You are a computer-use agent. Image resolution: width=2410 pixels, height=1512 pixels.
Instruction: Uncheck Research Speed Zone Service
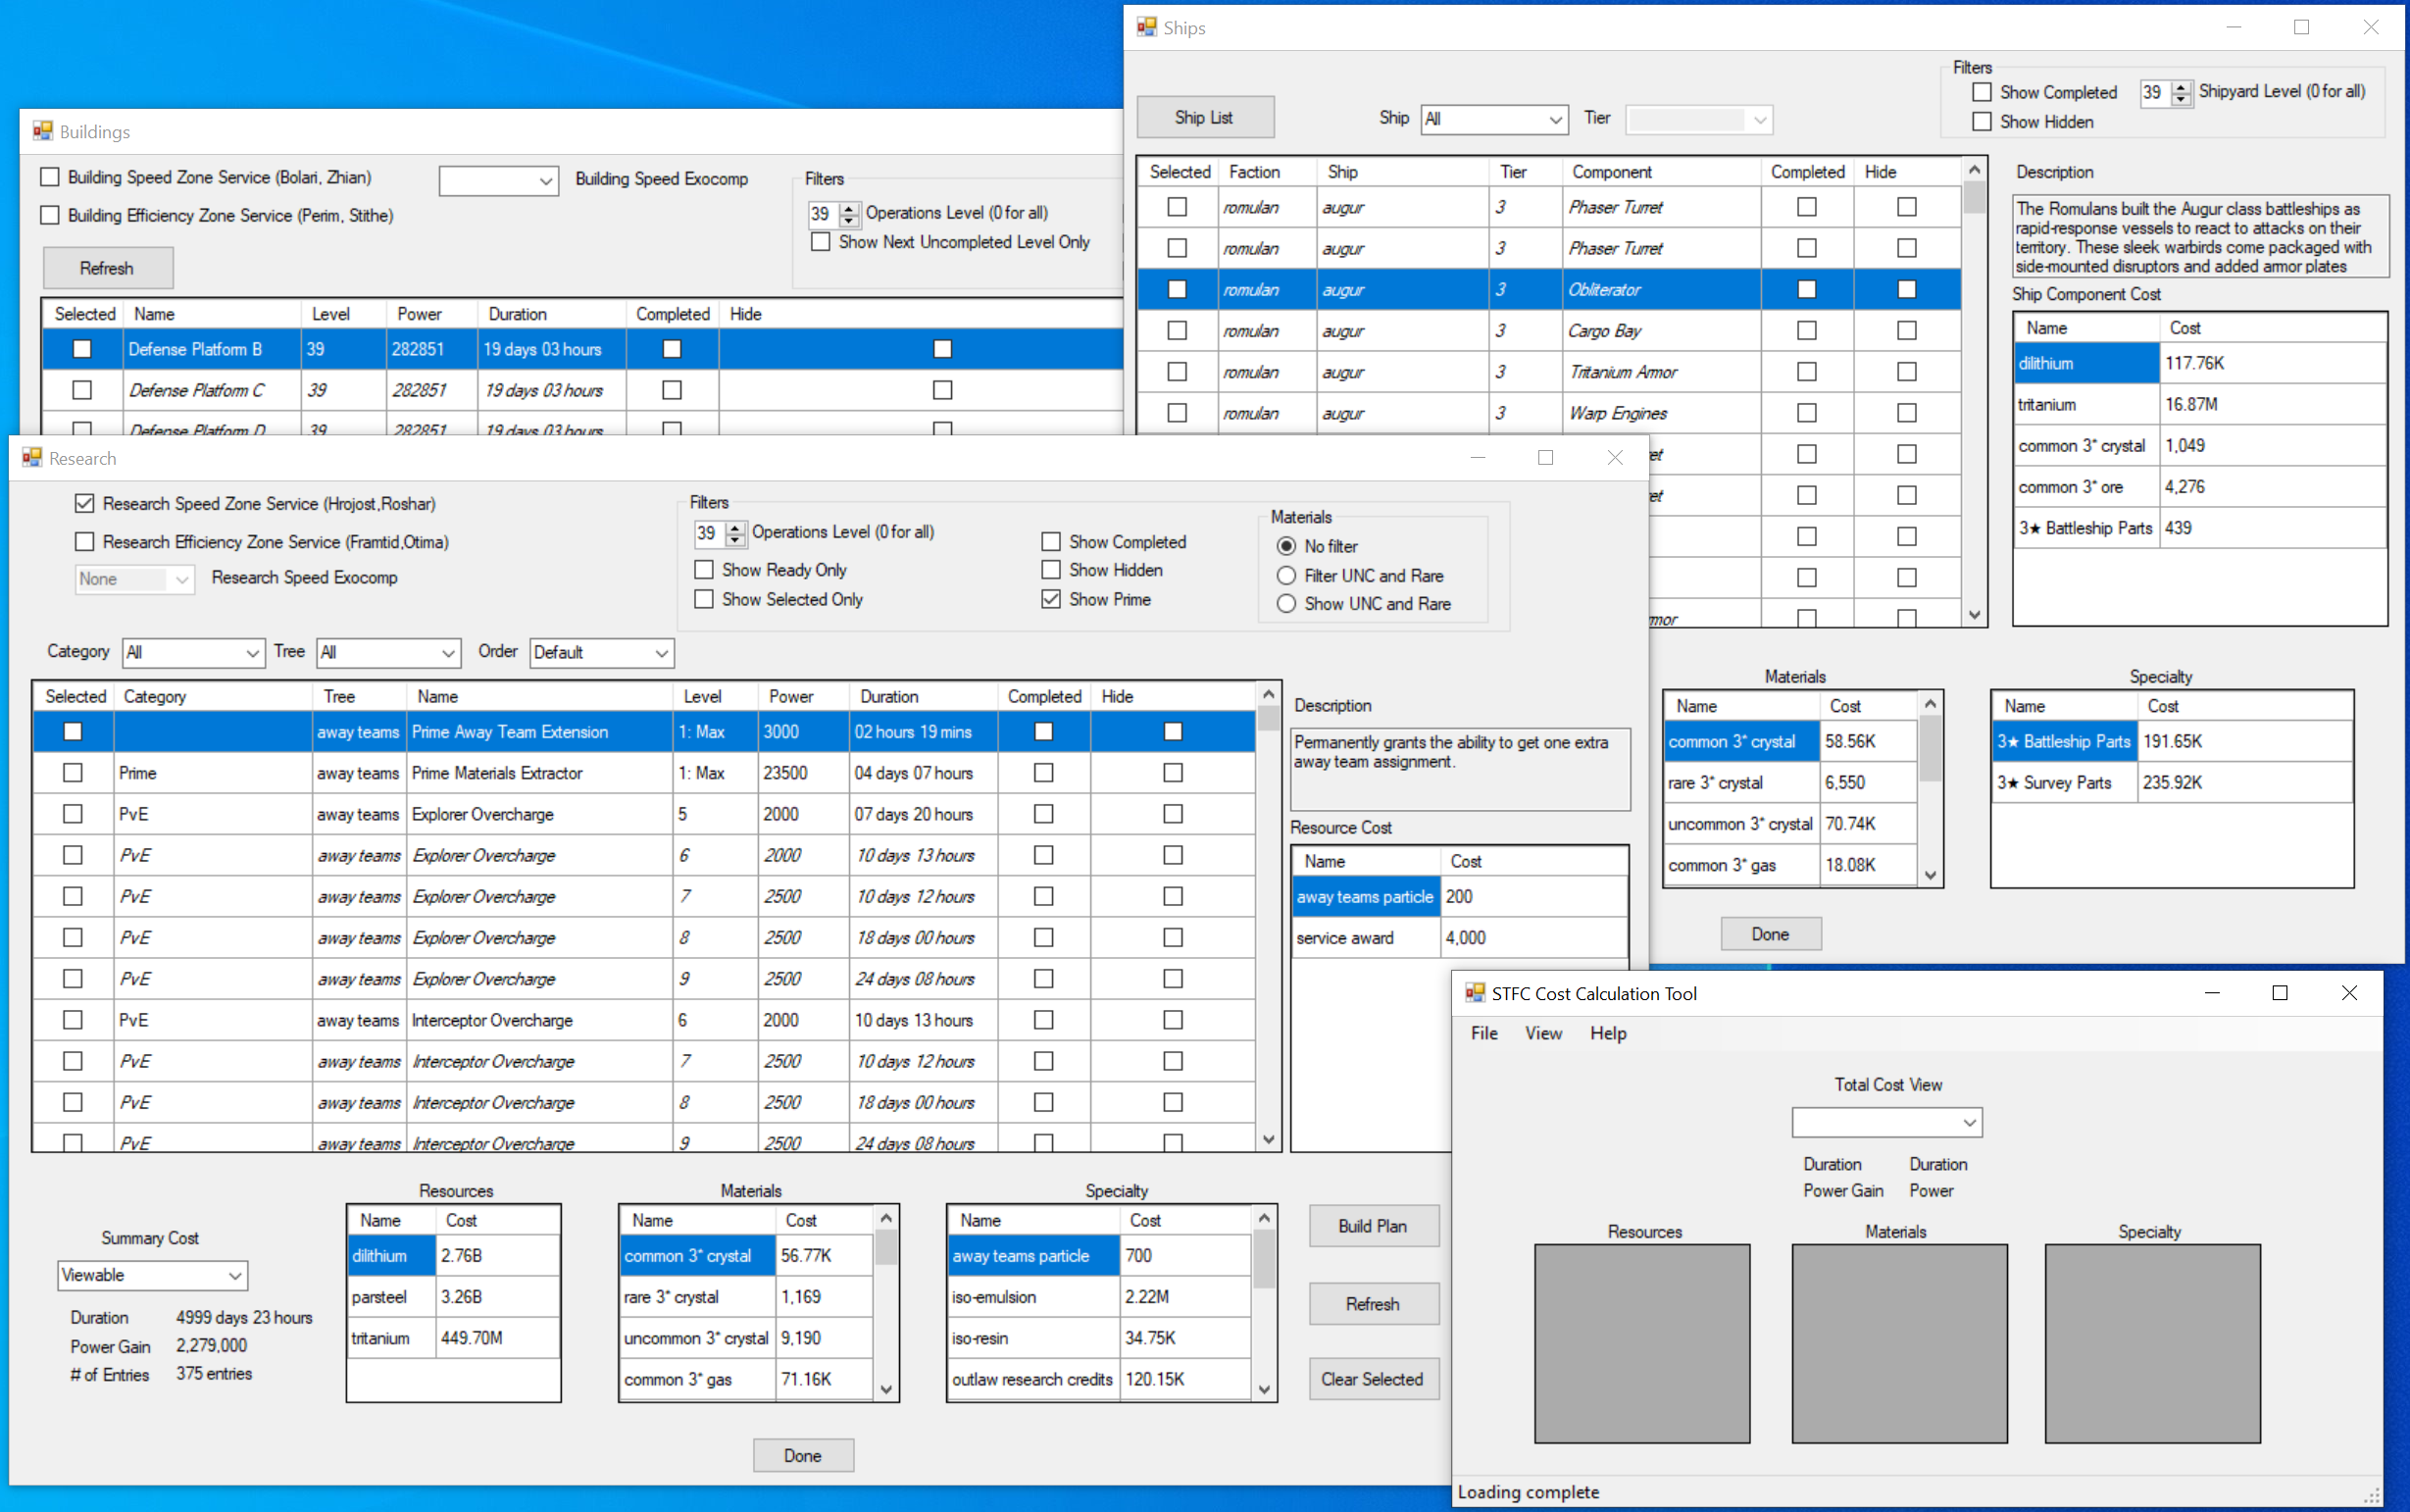pos(85,503)
